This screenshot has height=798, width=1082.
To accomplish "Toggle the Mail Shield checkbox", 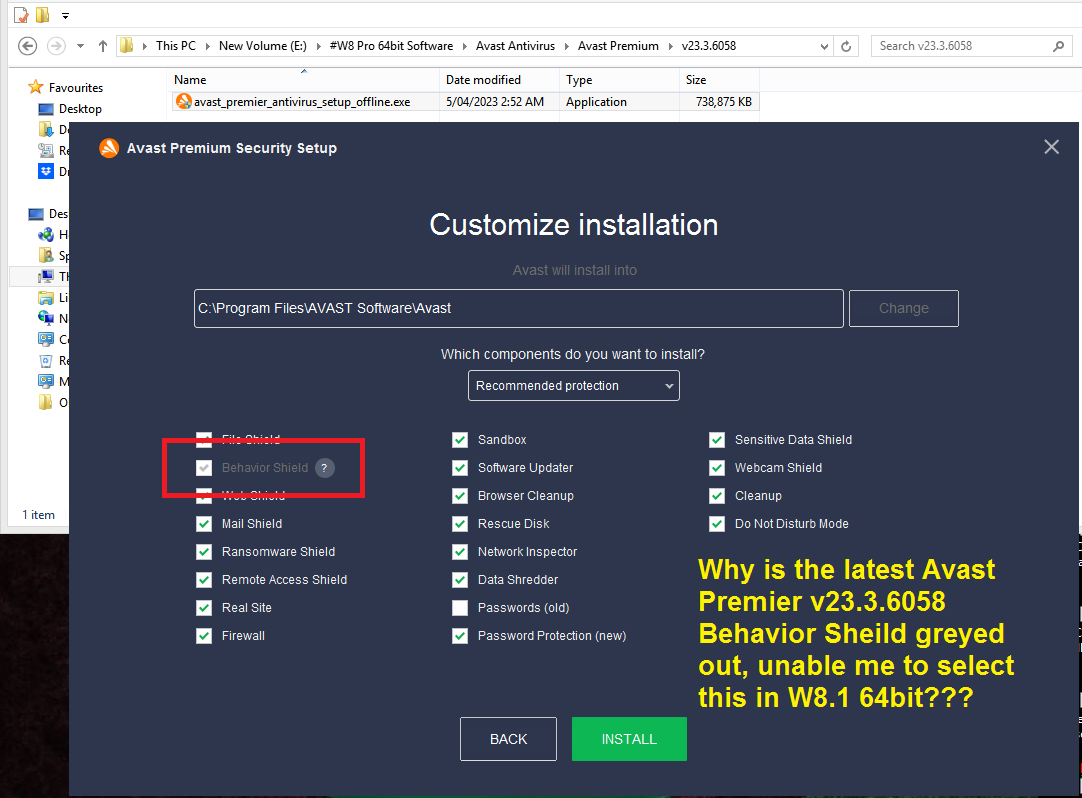I will pyautogui.click(x=204, y=524).
